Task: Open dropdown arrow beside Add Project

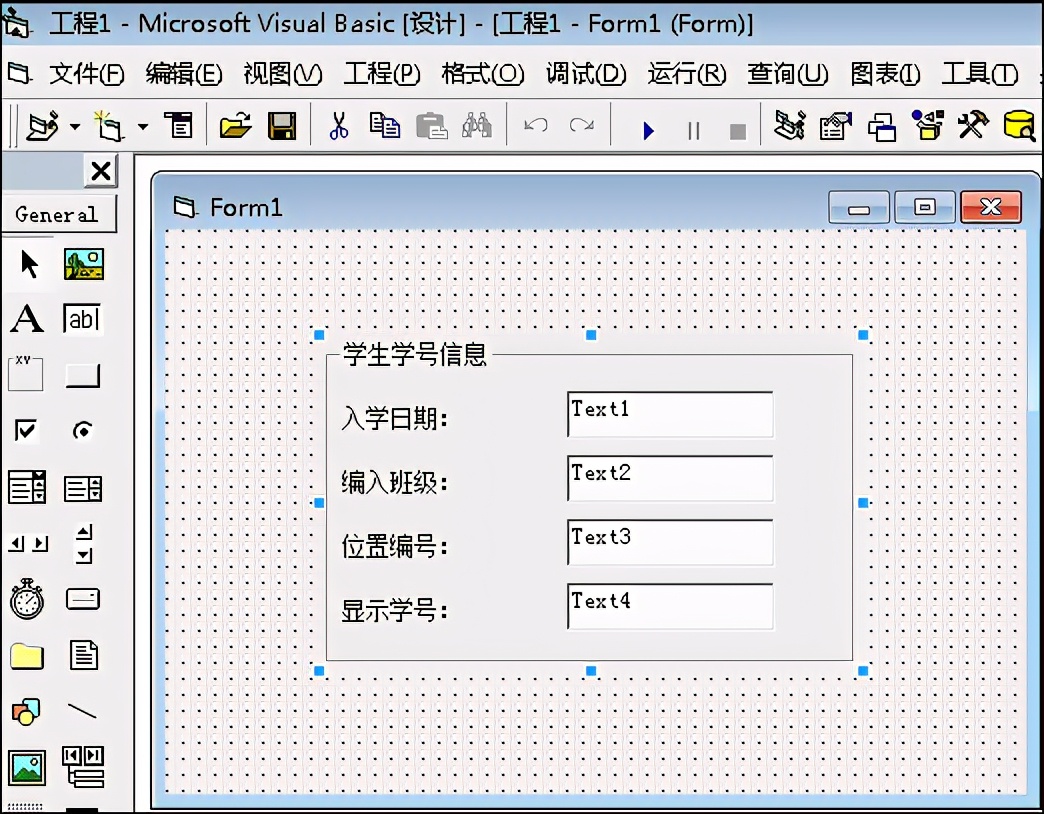Action: click(75, 126)
